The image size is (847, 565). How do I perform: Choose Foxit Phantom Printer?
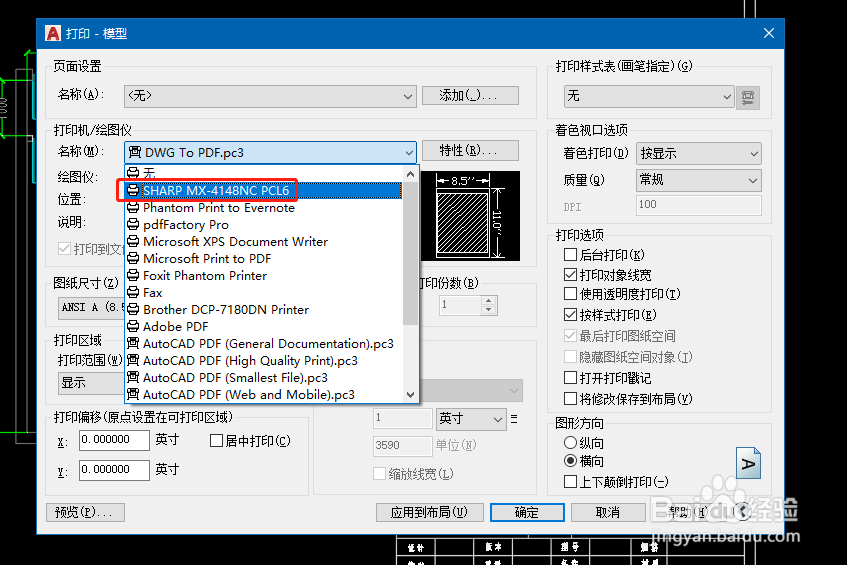(x=264, y=275)
